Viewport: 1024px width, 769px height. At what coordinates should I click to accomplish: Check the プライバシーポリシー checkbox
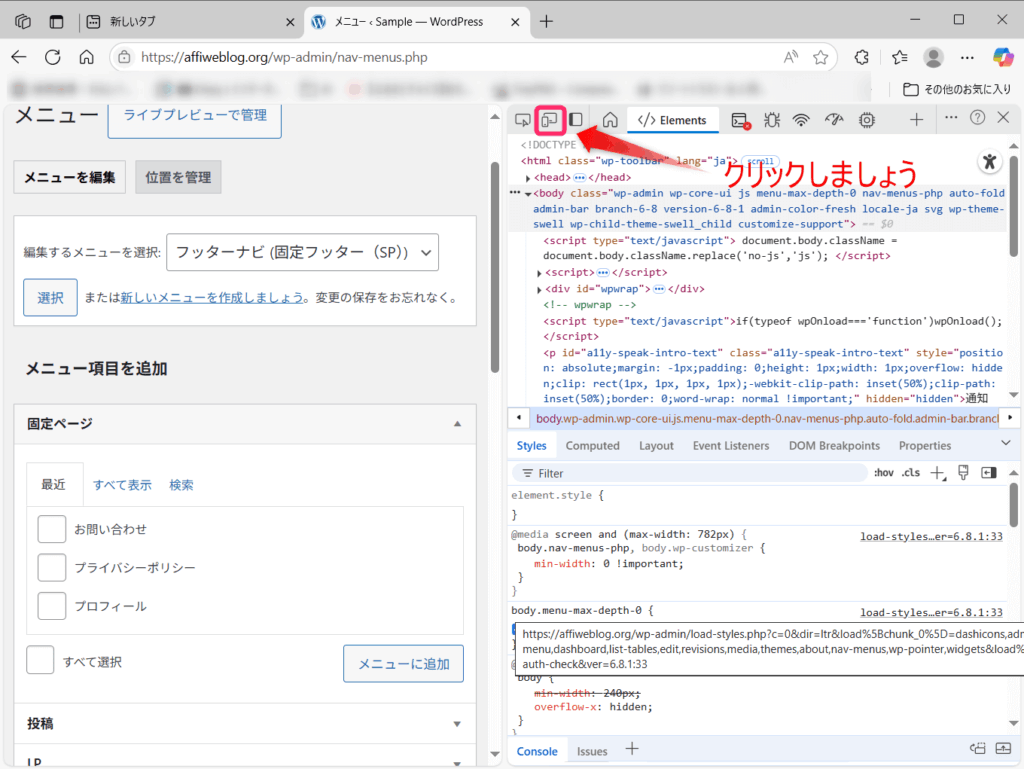point(52,567)
